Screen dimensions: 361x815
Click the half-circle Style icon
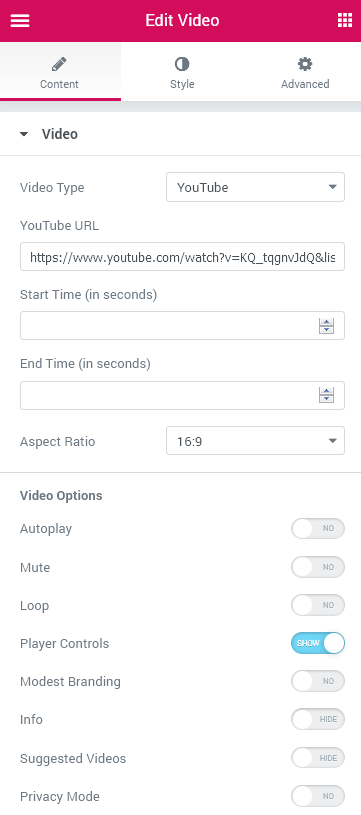pos(182,64)
